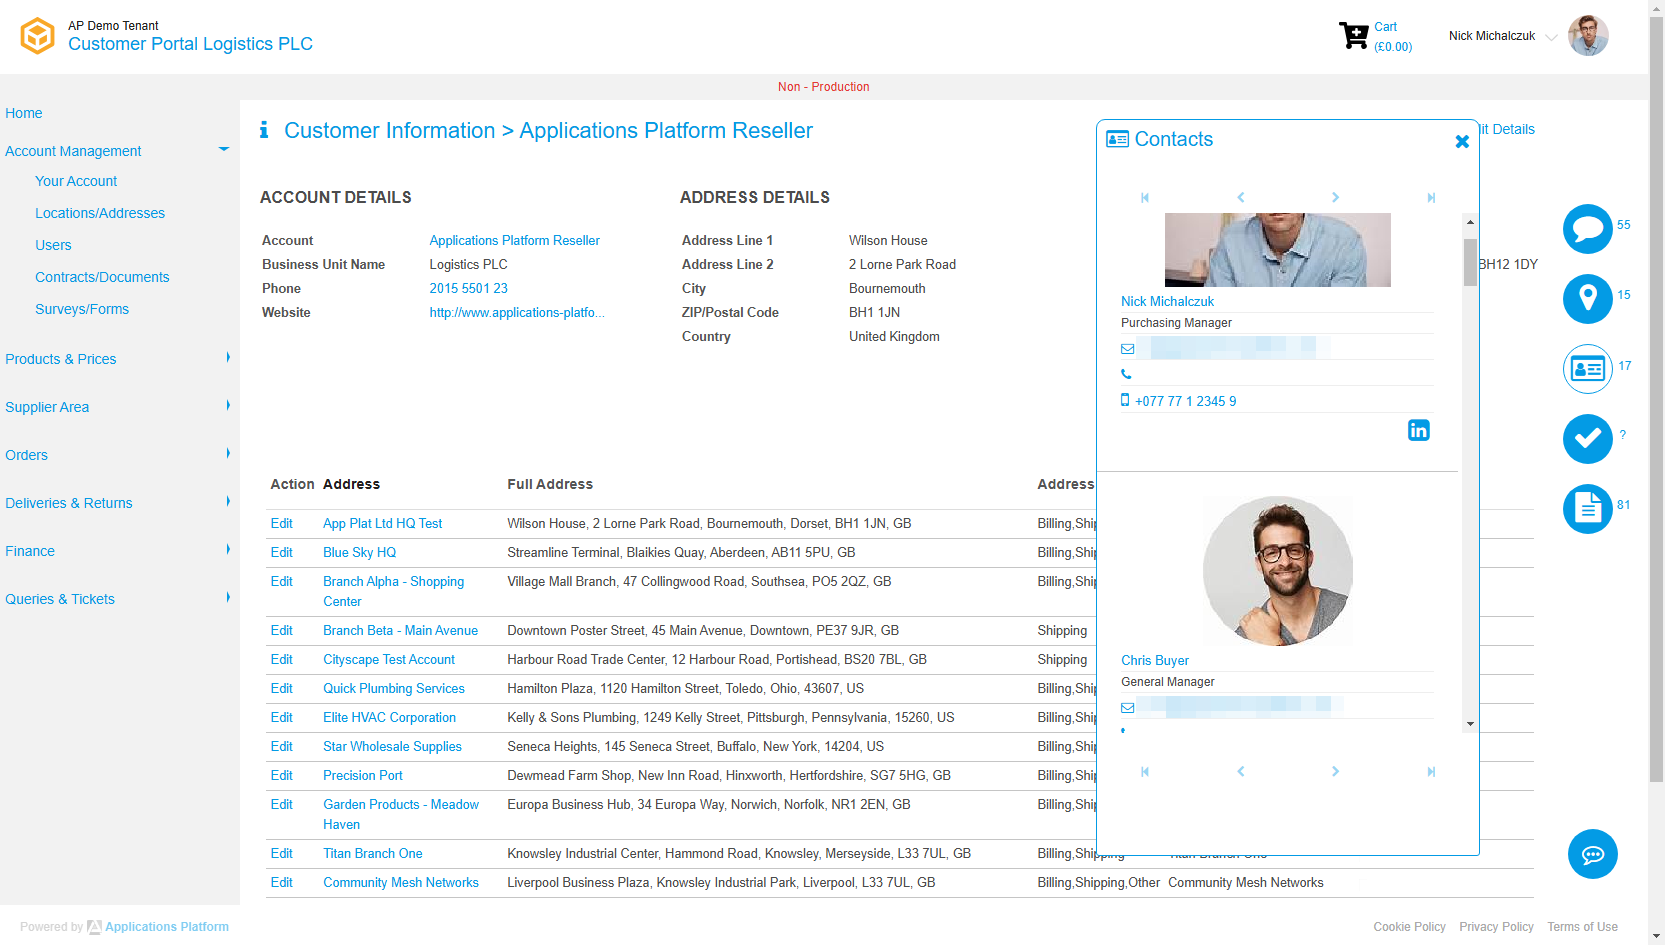This screenshot has height=945, width=1665.
Task: Click Nick Michalczuk's email envelope icon
Action: [1127, 349]
